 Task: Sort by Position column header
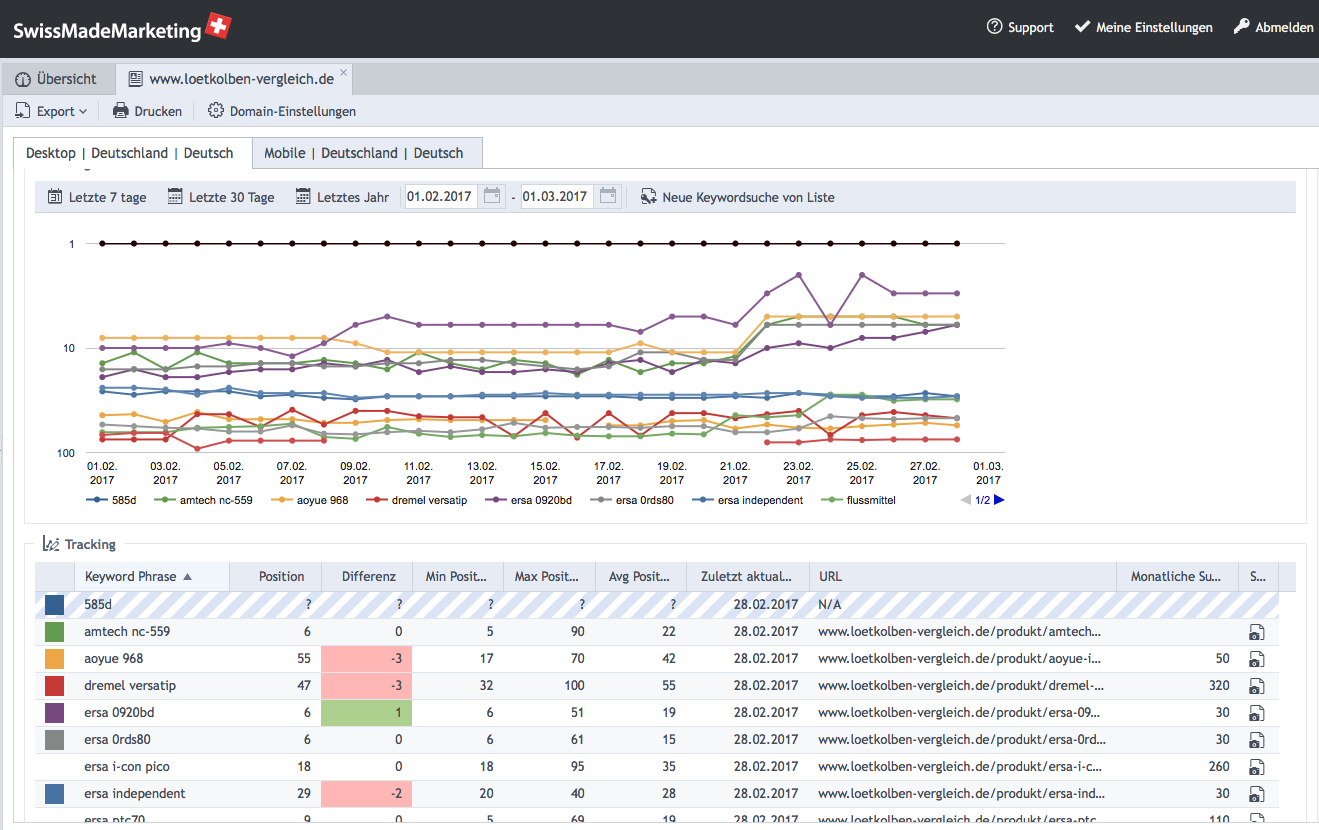pyautogui.click(x=275, y=576)
